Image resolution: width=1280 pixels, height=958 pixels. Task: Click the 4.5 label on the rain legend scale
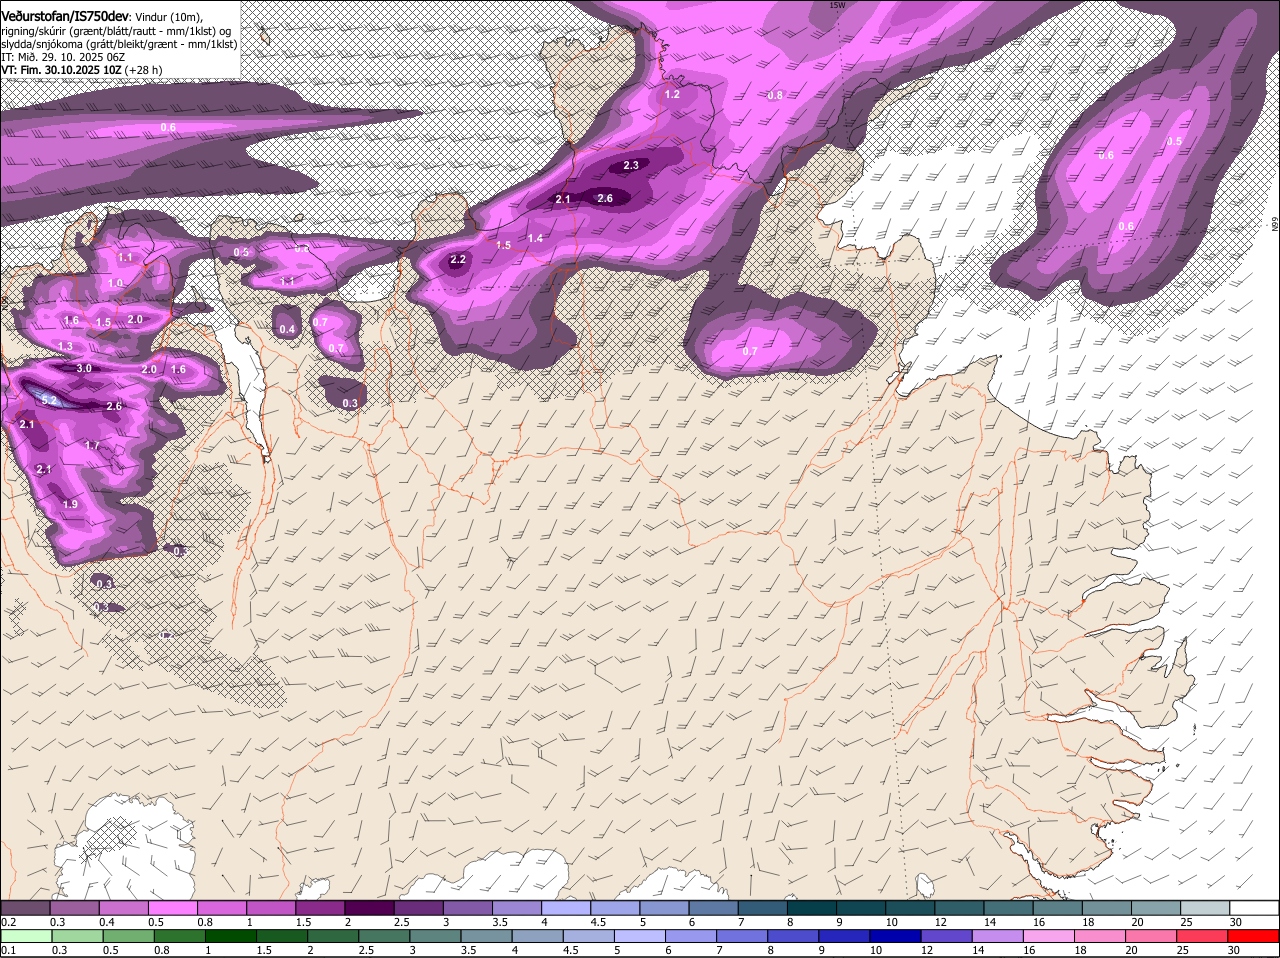pos(570,950)
